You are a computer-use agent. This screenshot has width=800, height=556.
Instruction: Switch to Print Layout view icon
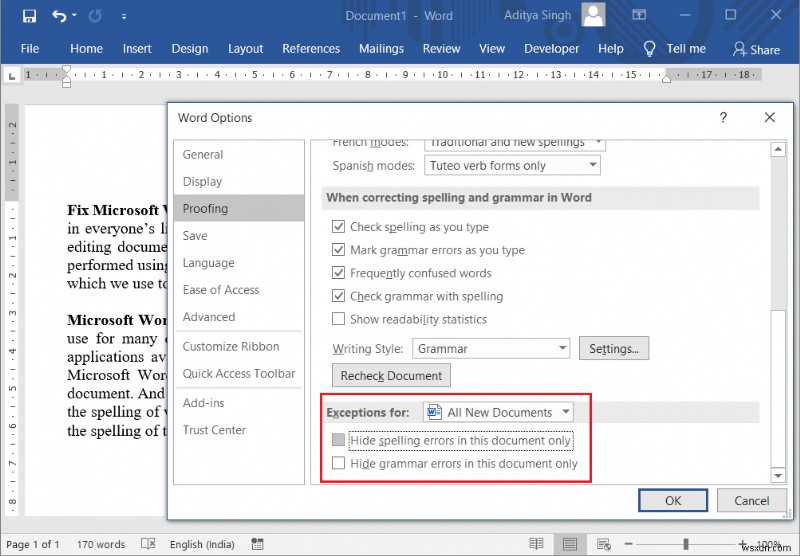(x=570, y=544)
